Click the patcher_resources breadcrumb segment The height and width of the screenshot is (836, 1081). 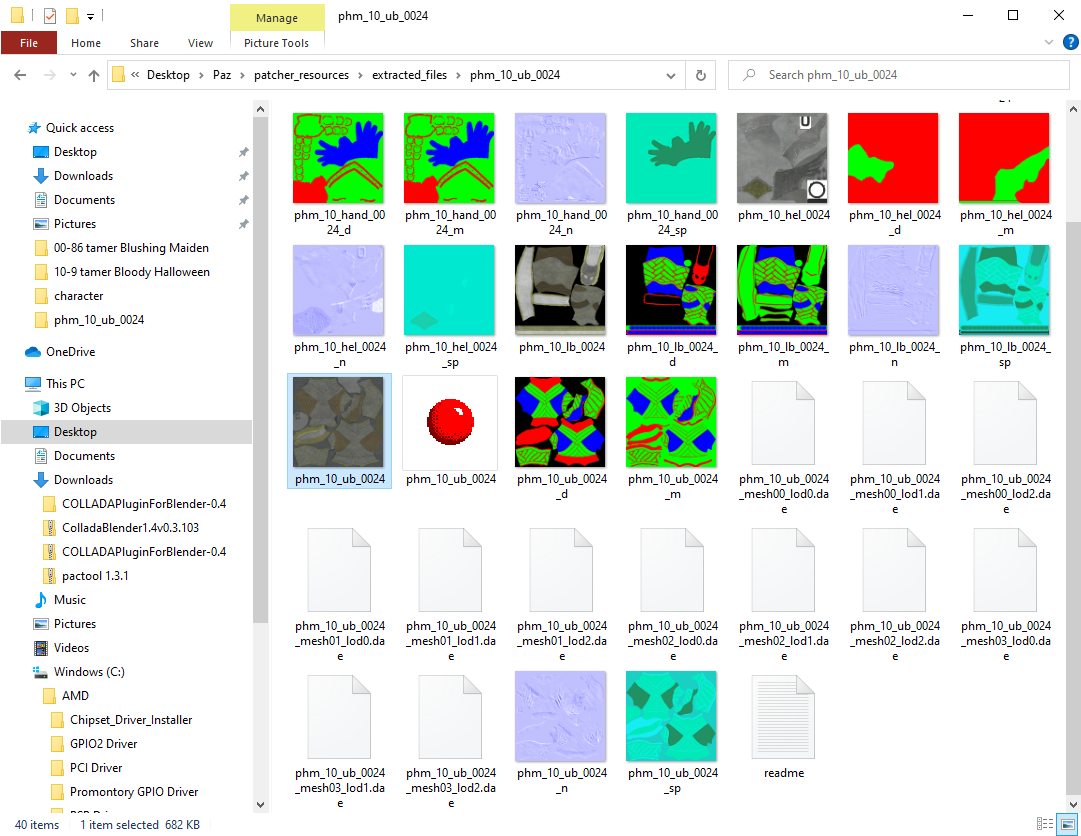click(301, 75)
